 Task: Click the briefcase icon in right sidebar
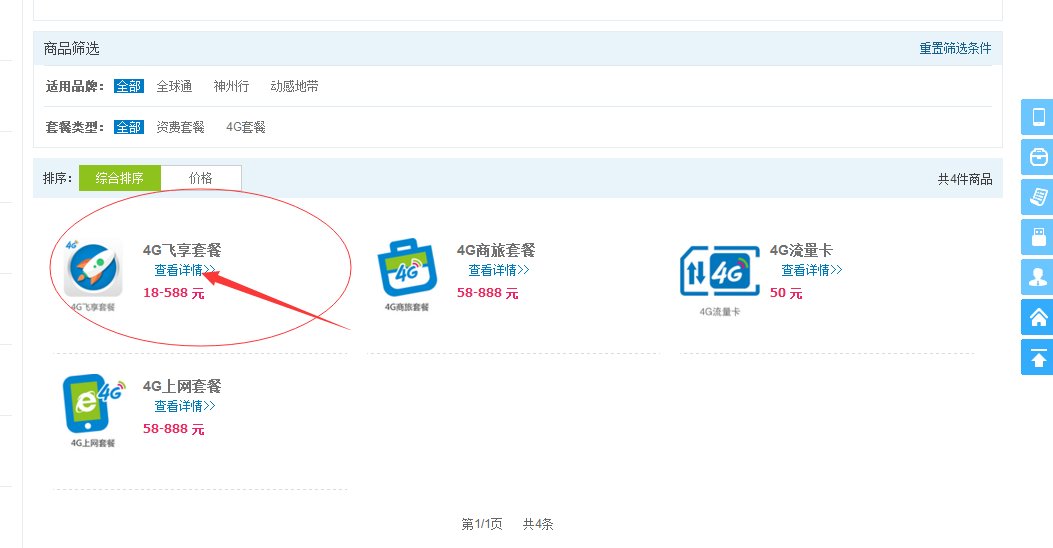click(x=1038, y=157)
